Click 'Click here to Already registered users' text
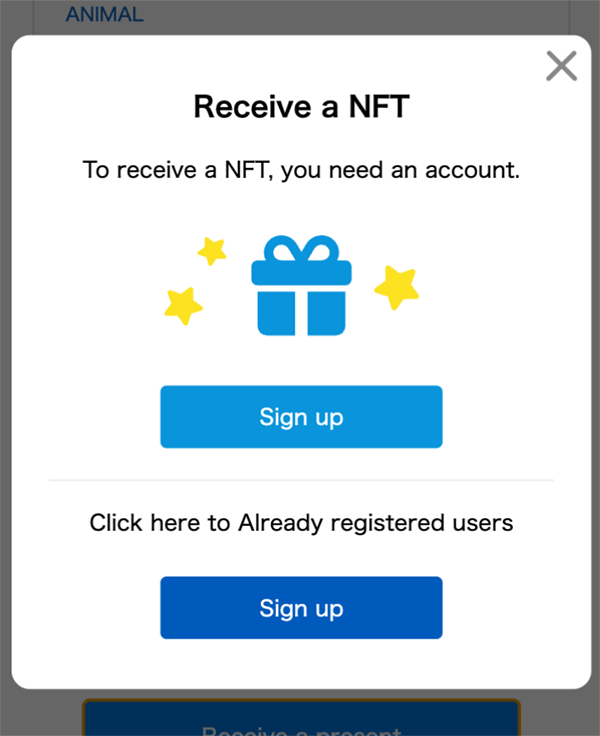Screen dimensions: 600x736 301,523
